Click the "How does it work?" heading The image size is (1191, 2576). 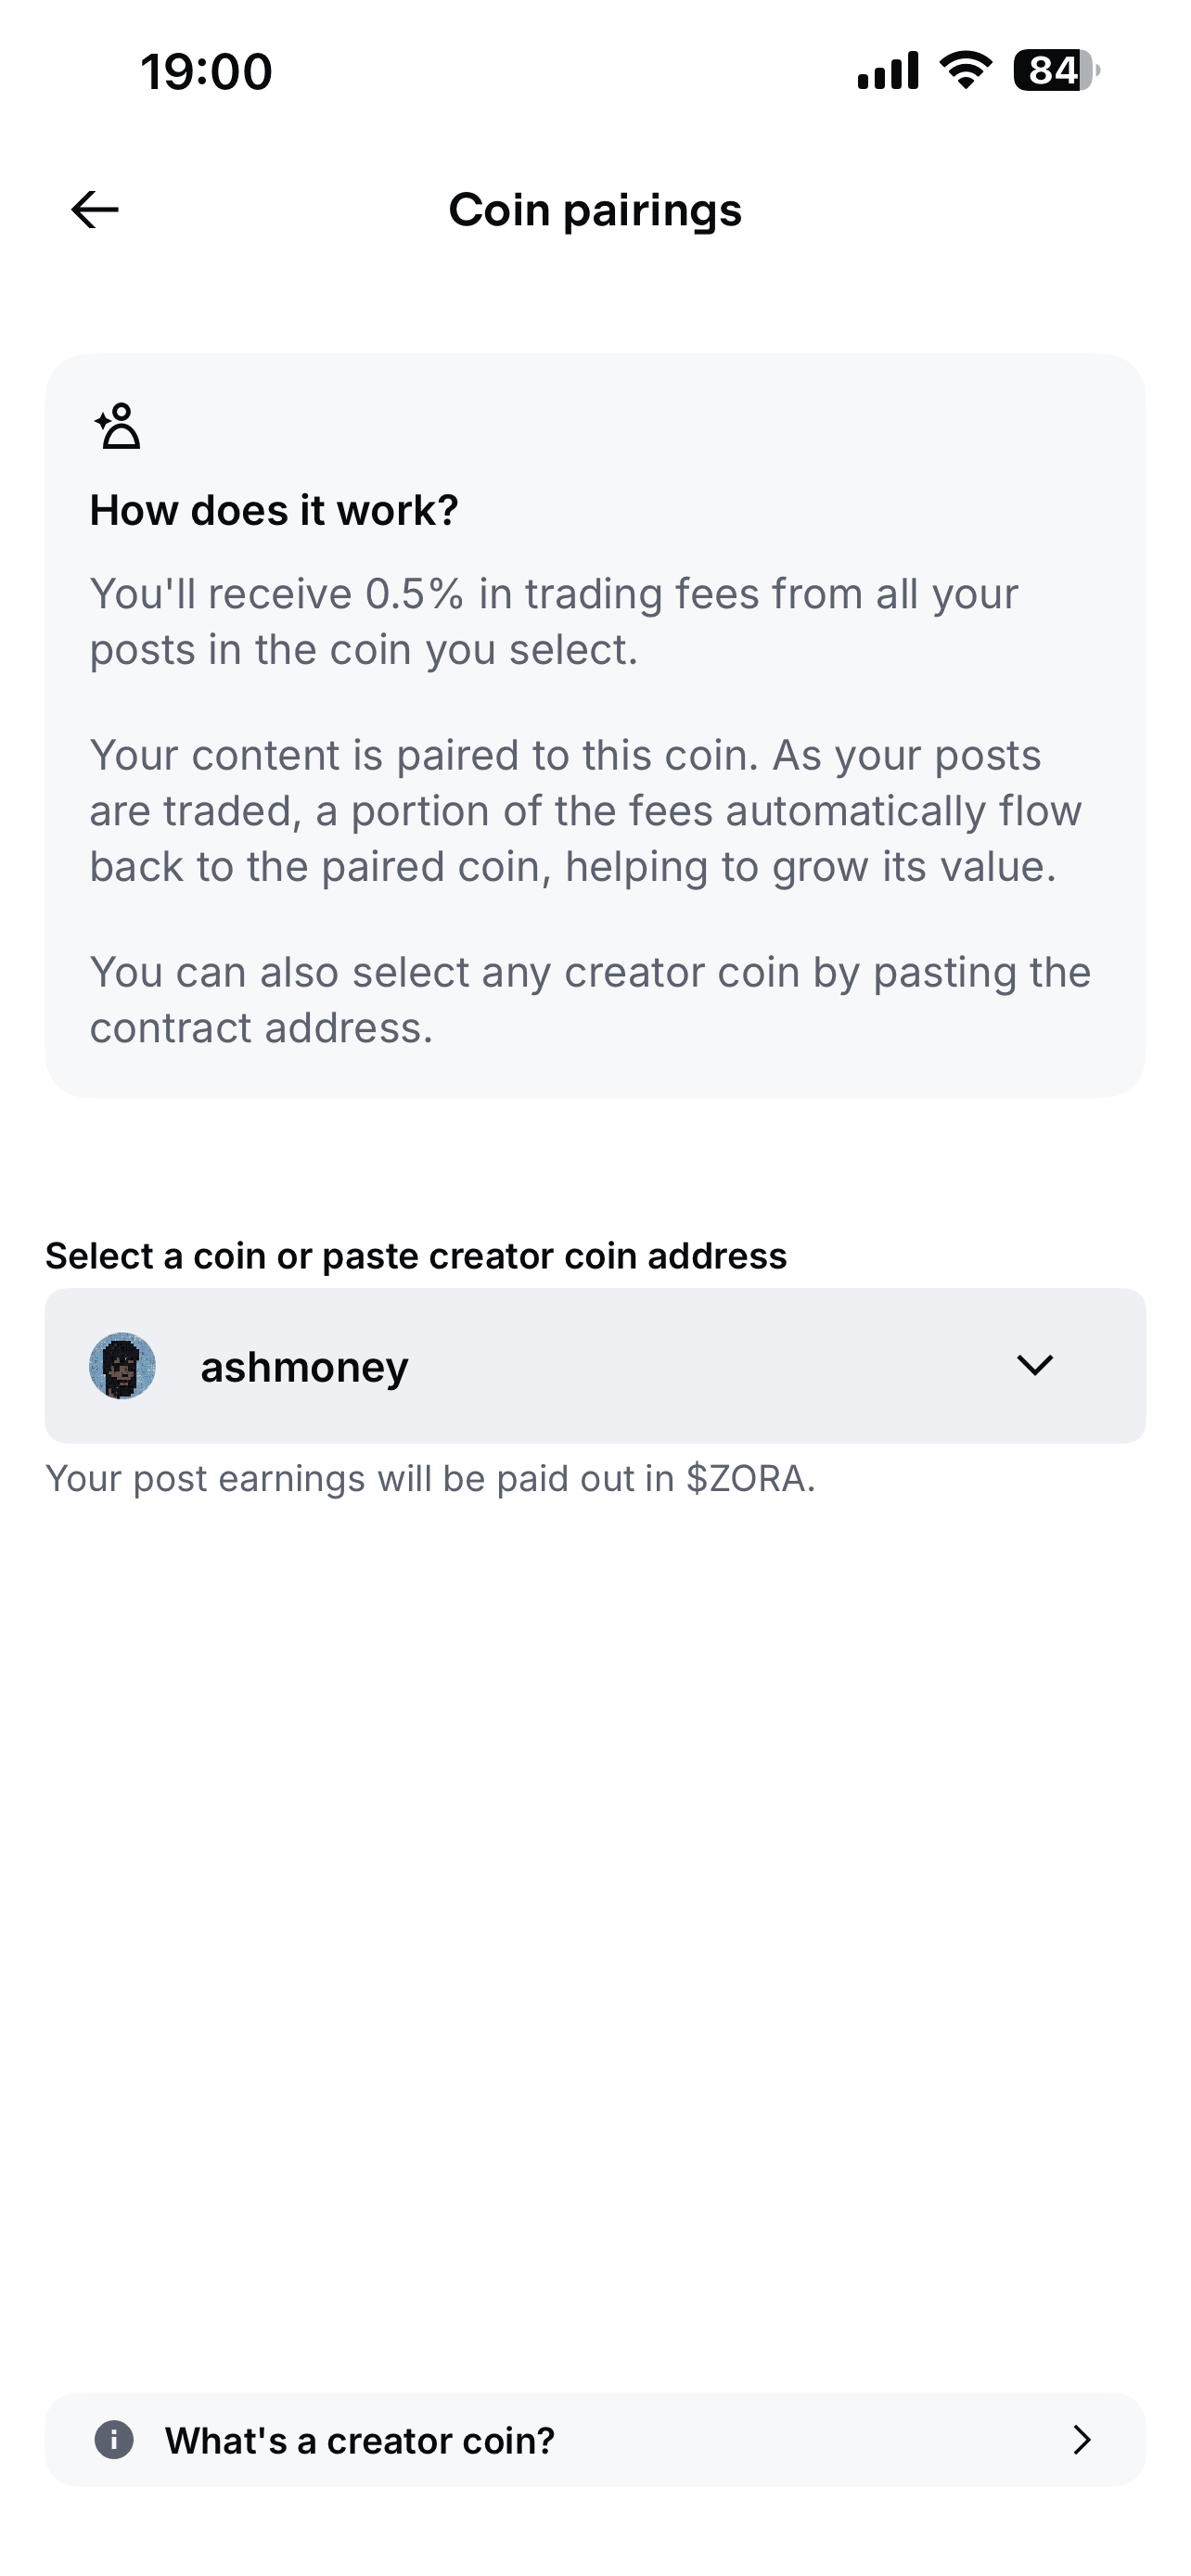[x=274, y=510]
